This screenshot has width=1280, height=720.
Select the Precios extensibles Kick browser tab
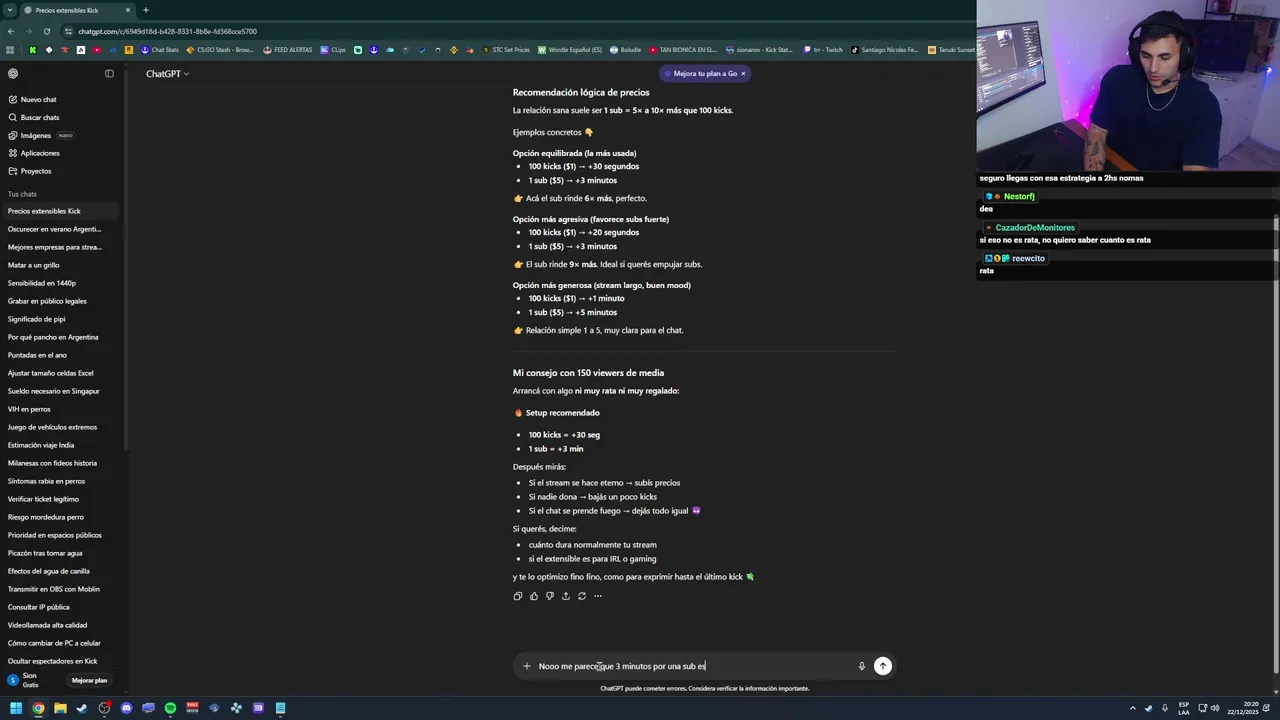76,10
